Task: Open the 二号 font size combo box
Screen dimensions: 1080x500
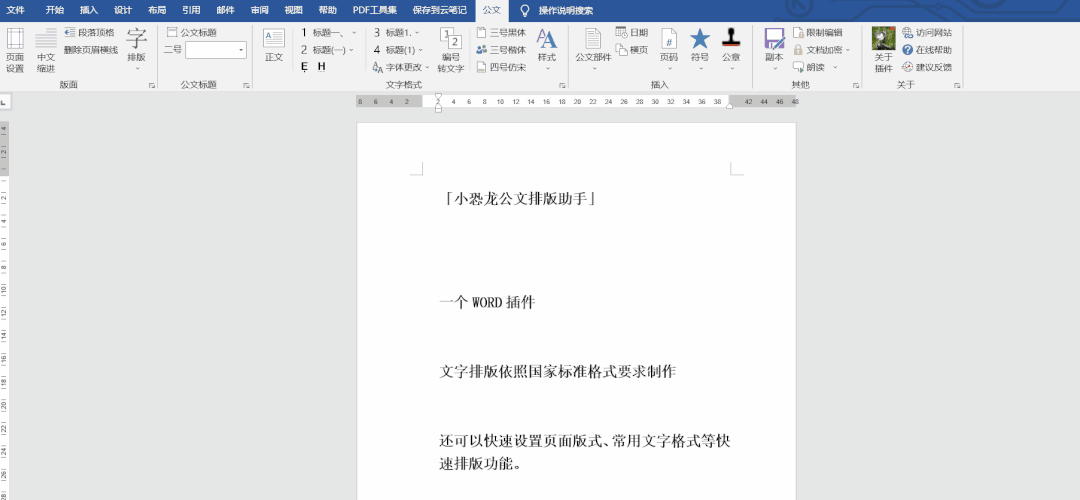Action: [x=216, y=50]
